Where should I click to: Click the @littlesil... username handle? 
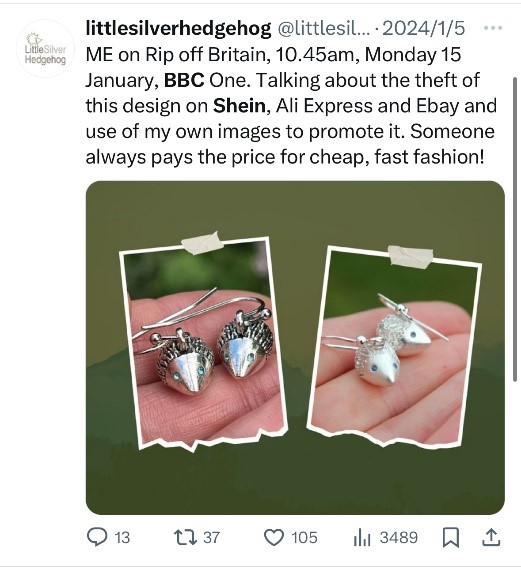[324, 28]
